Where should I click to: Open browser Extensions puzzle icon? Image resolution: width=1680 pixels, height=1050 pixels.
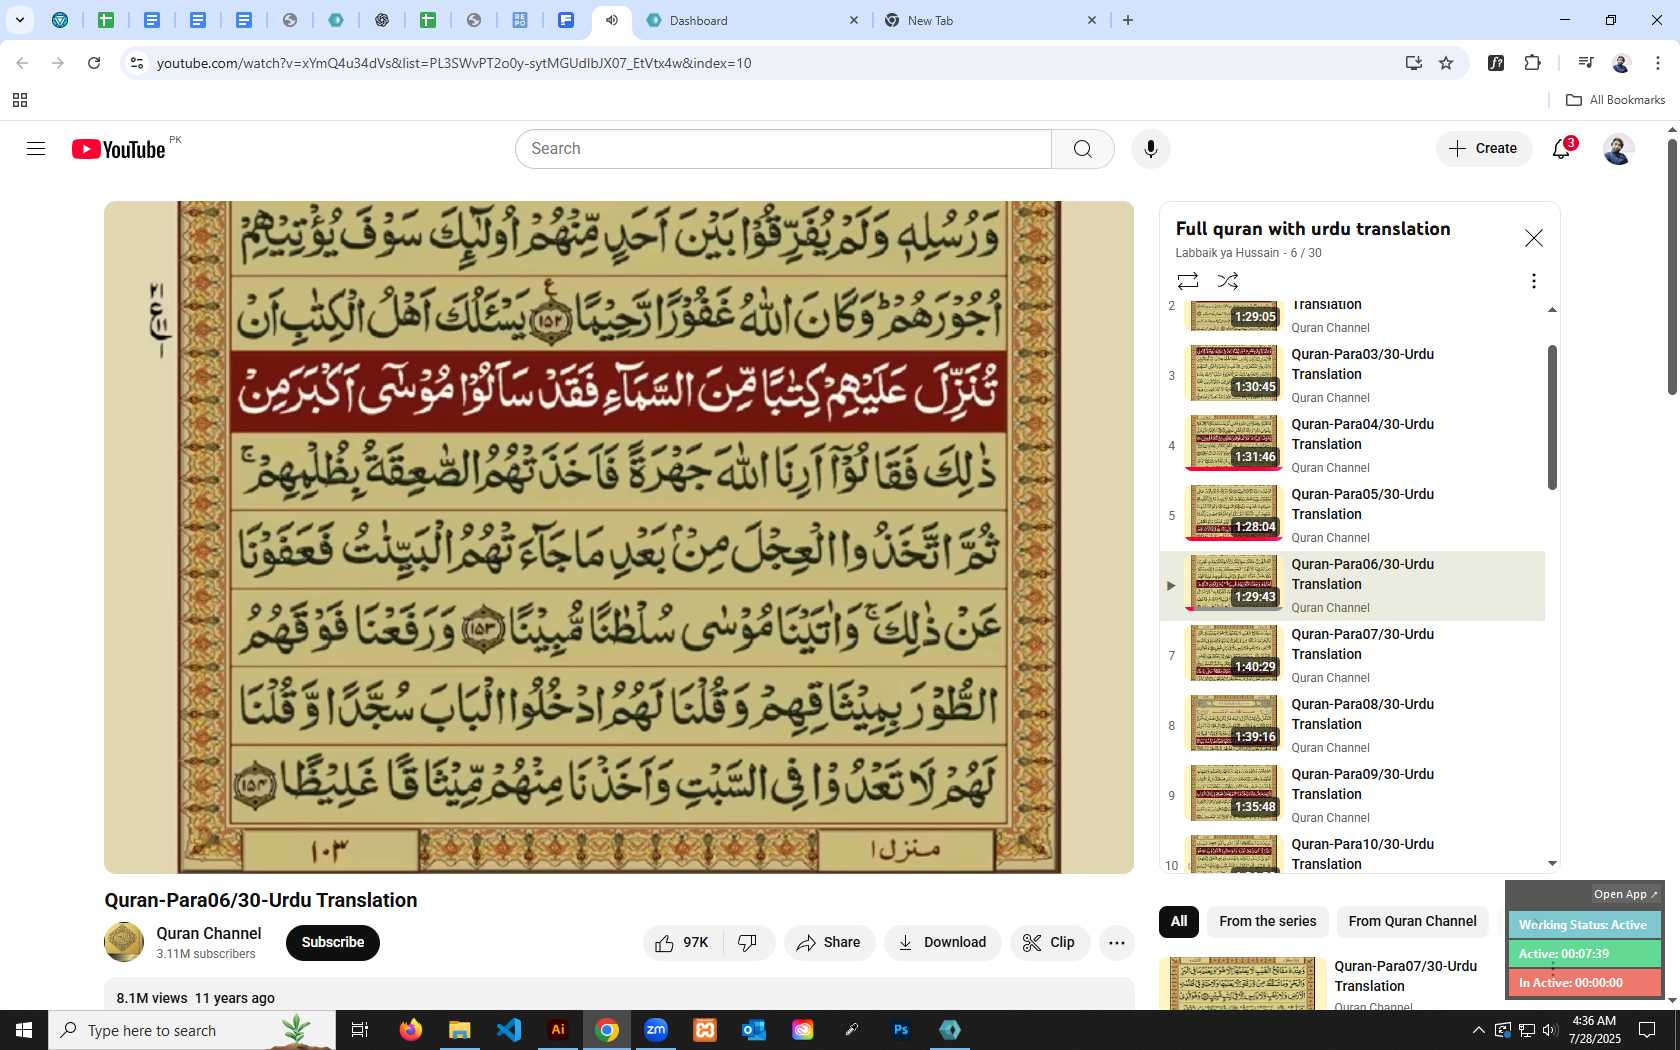[1532, 63]
